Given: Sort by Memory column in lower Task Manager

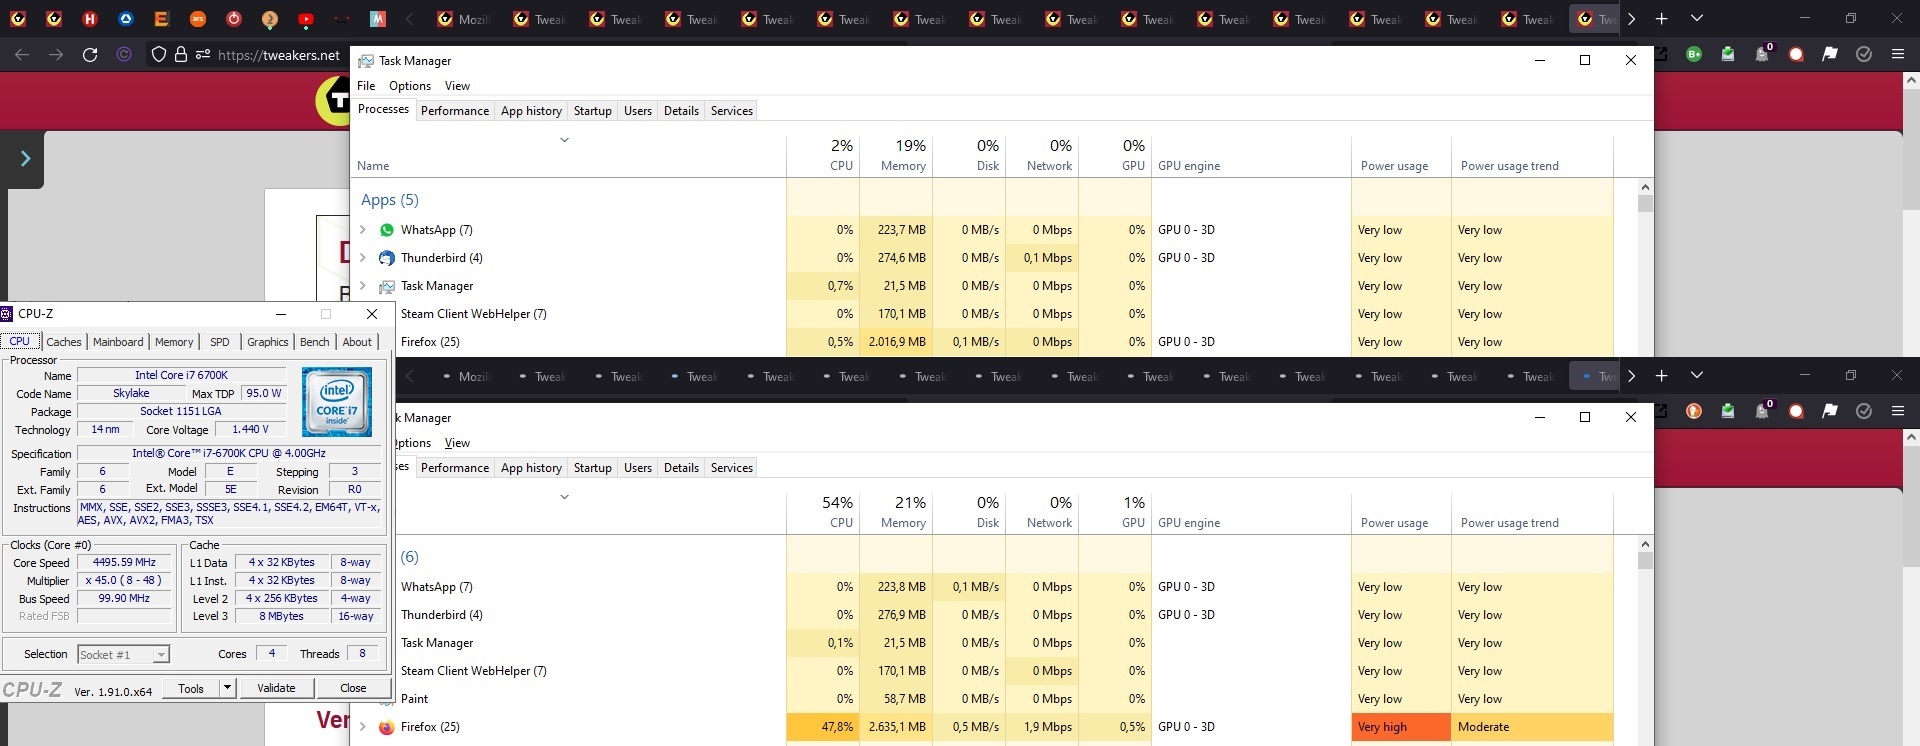Looking at the screenshot, I should point(896,512).
